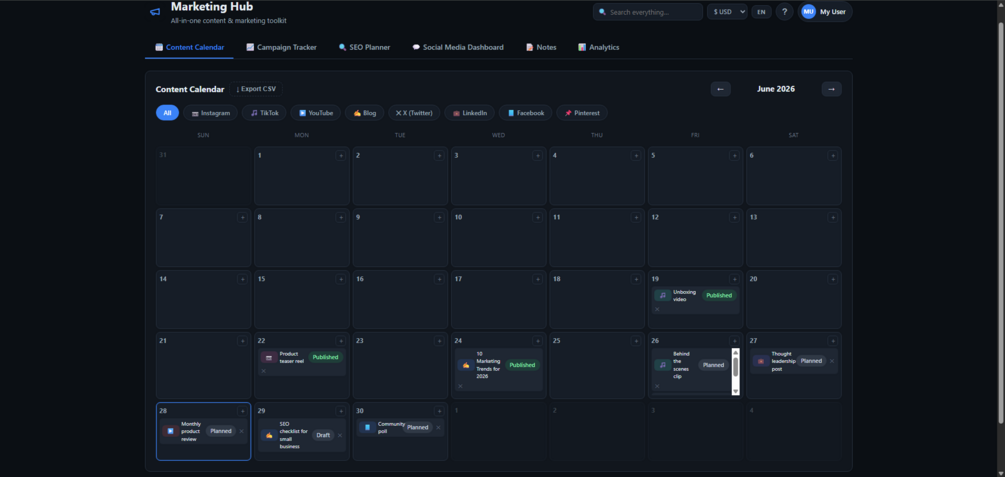
Task: Click TikTok icon on Unboxing video
Action: tap(663, 296)
